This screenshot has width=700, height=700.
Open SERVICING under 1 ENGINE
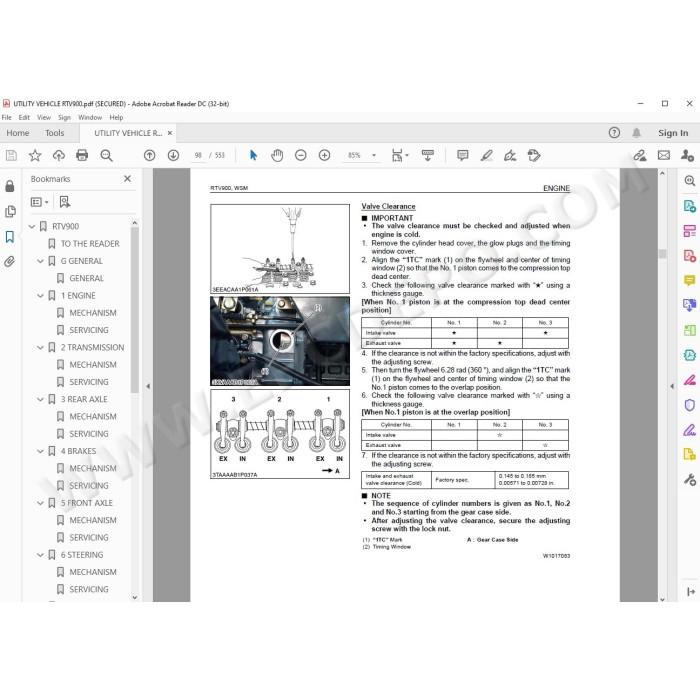89,330
